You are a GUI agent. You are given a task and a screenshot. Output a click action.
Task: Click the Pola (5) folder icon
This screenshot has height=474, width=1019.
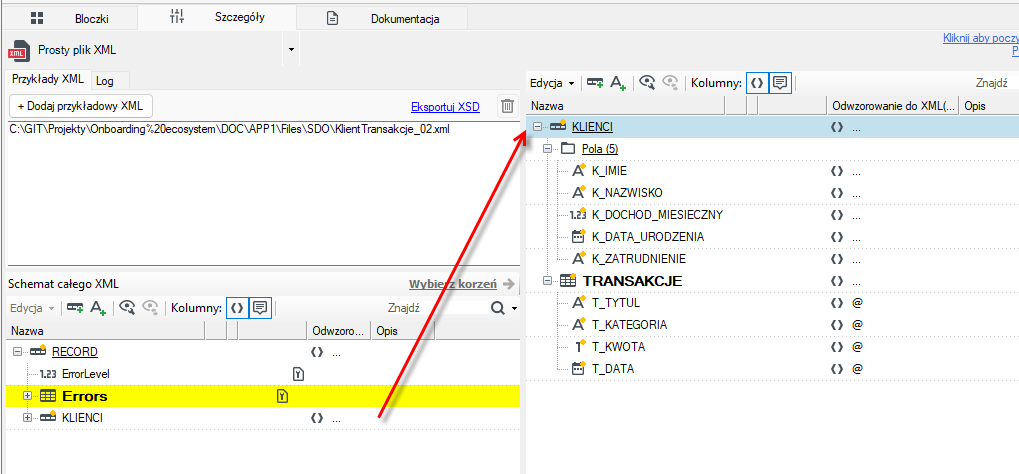[568, 149]
